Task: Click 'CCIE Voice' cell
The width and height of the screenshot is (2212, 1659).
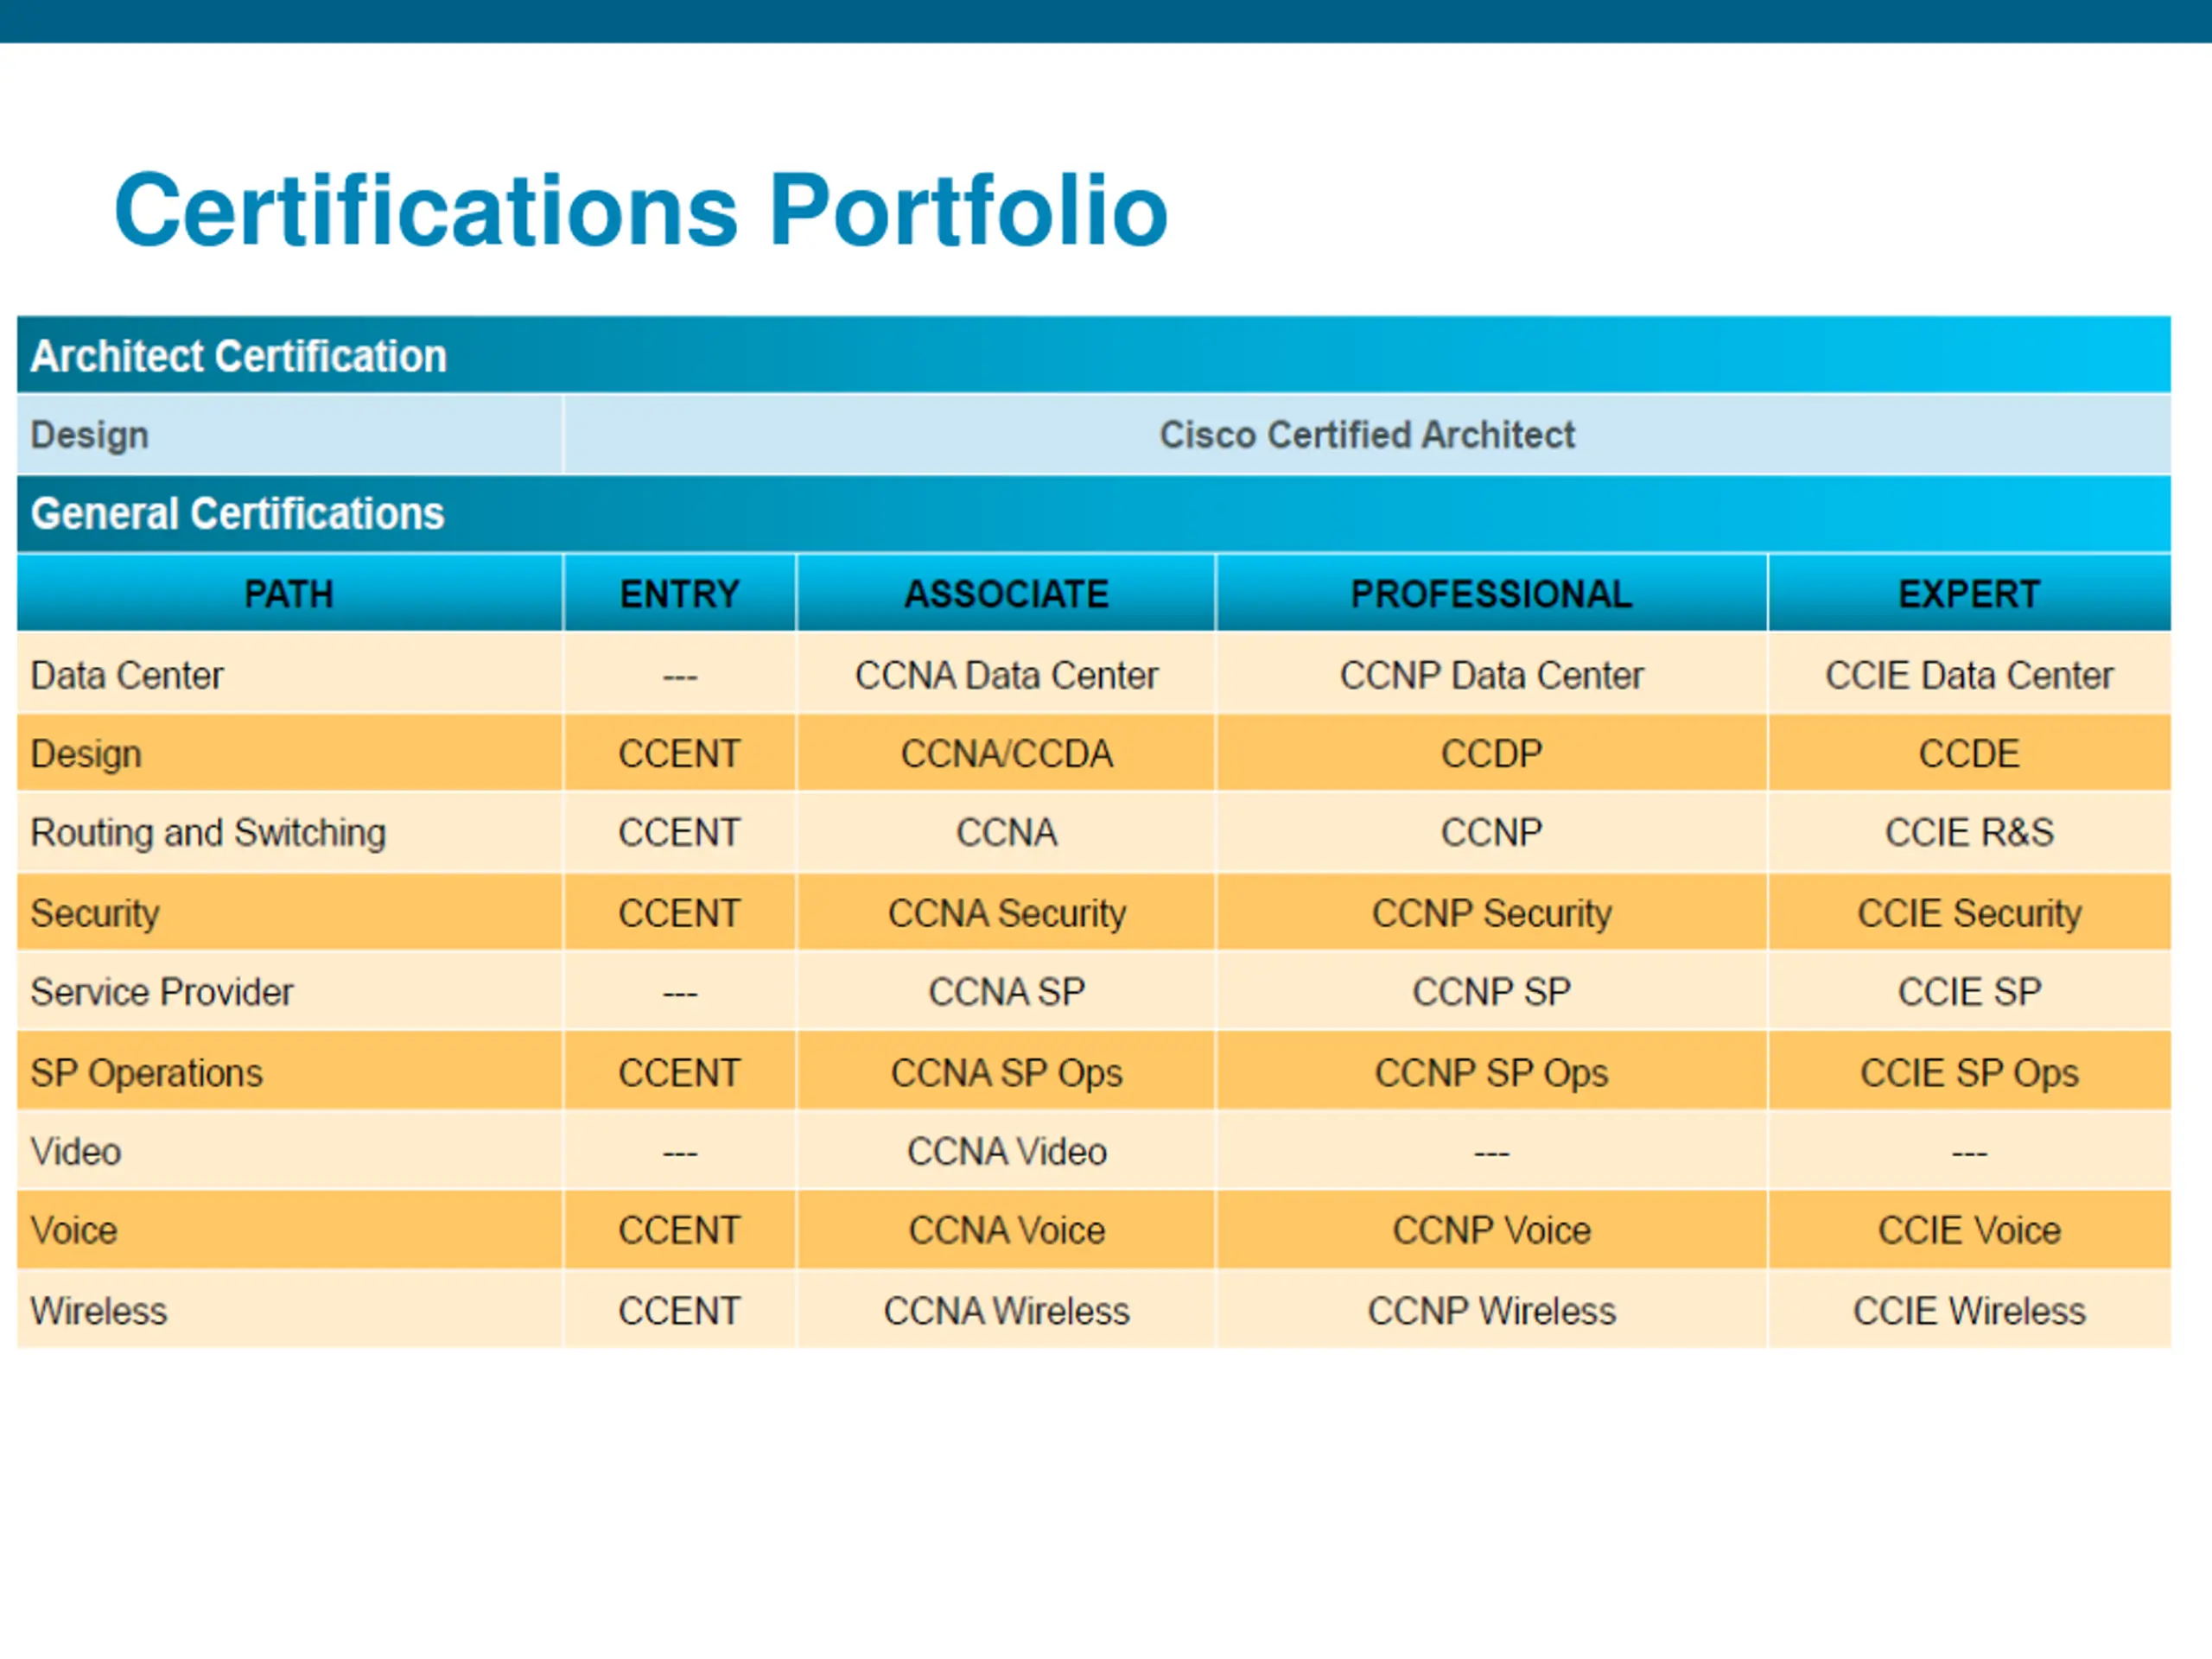Action: 1969,1230
